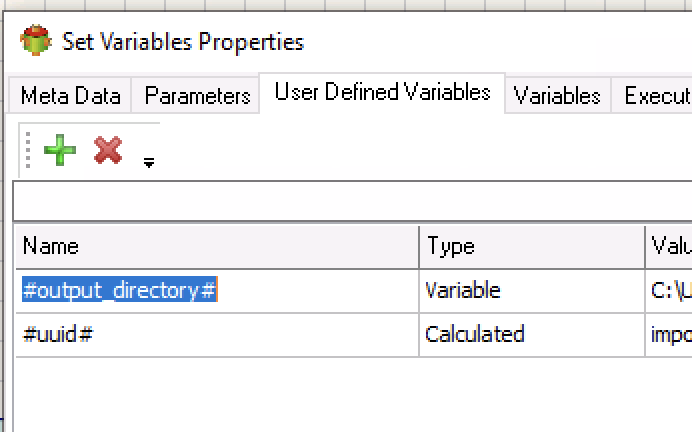
Task: Click the Name column header
Action: pyautogui.click(x=217, y=246)
